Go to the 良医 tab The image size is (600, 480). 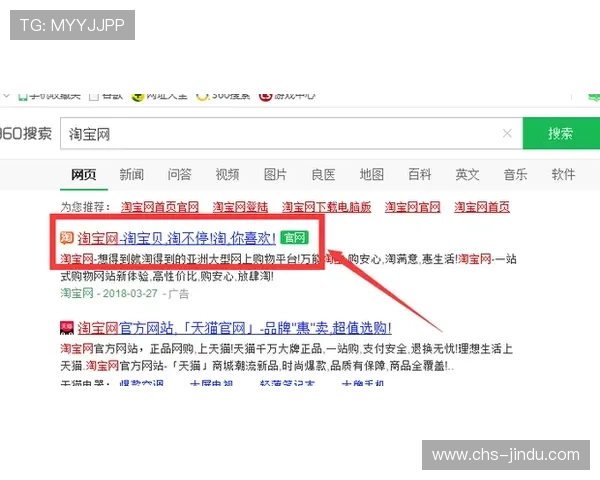(323, 175)
